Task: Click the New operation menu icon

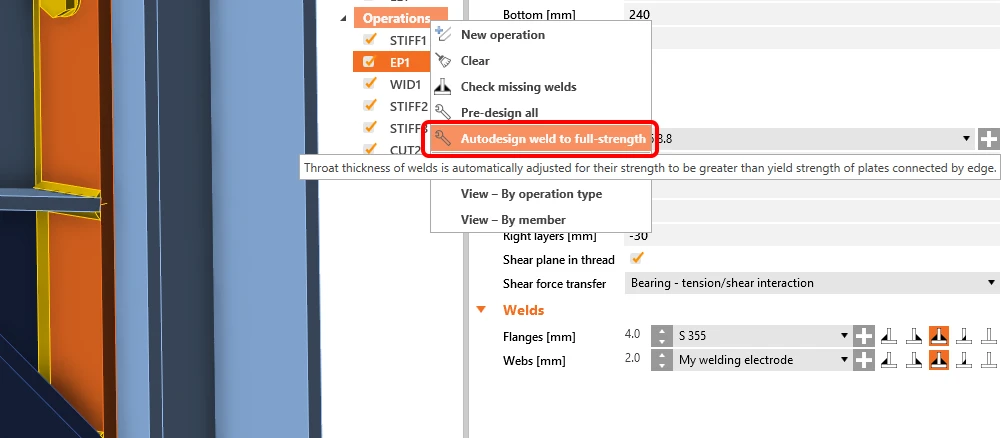Action: pyautogui.click(x=443, y=34)
